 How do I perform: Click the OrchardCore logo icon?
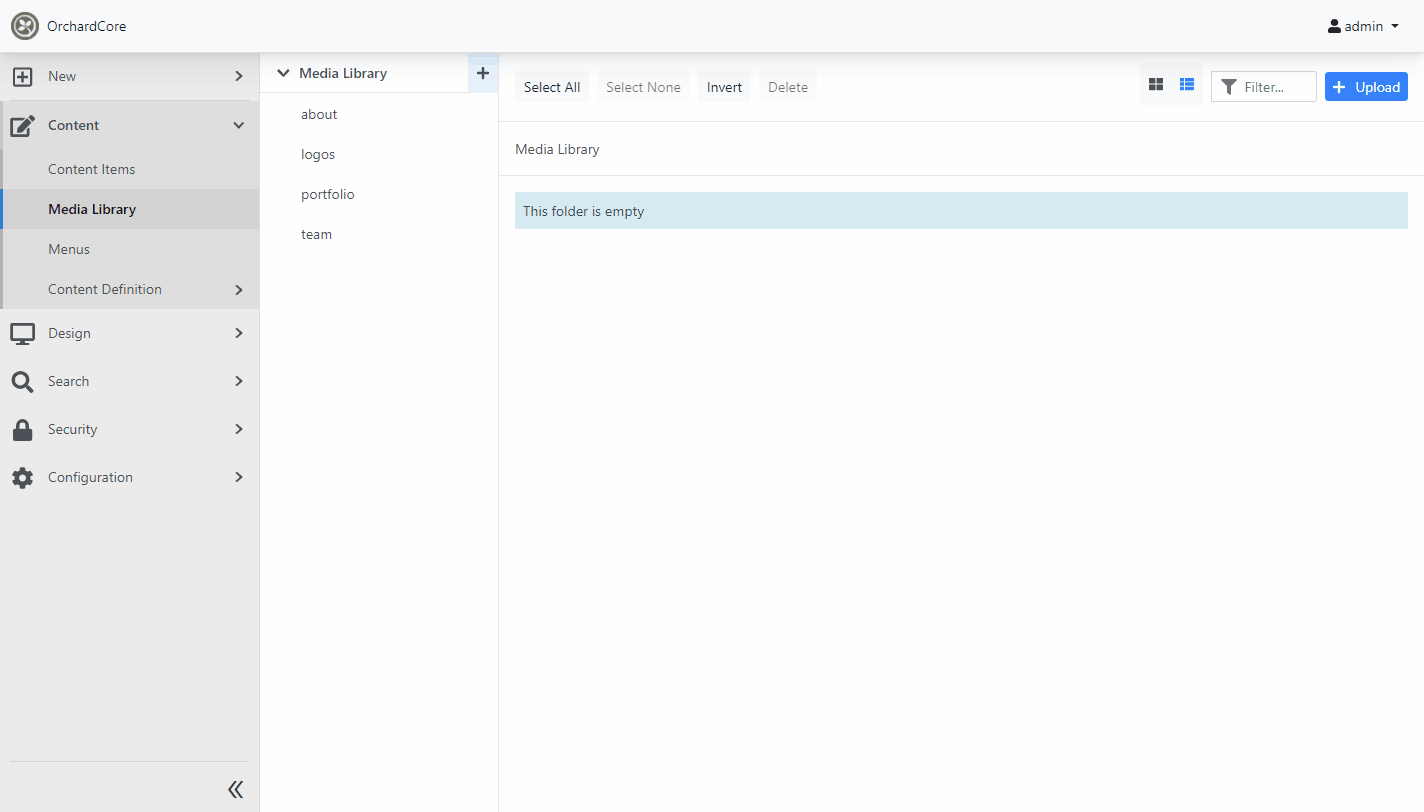click(x=25, y=26)
